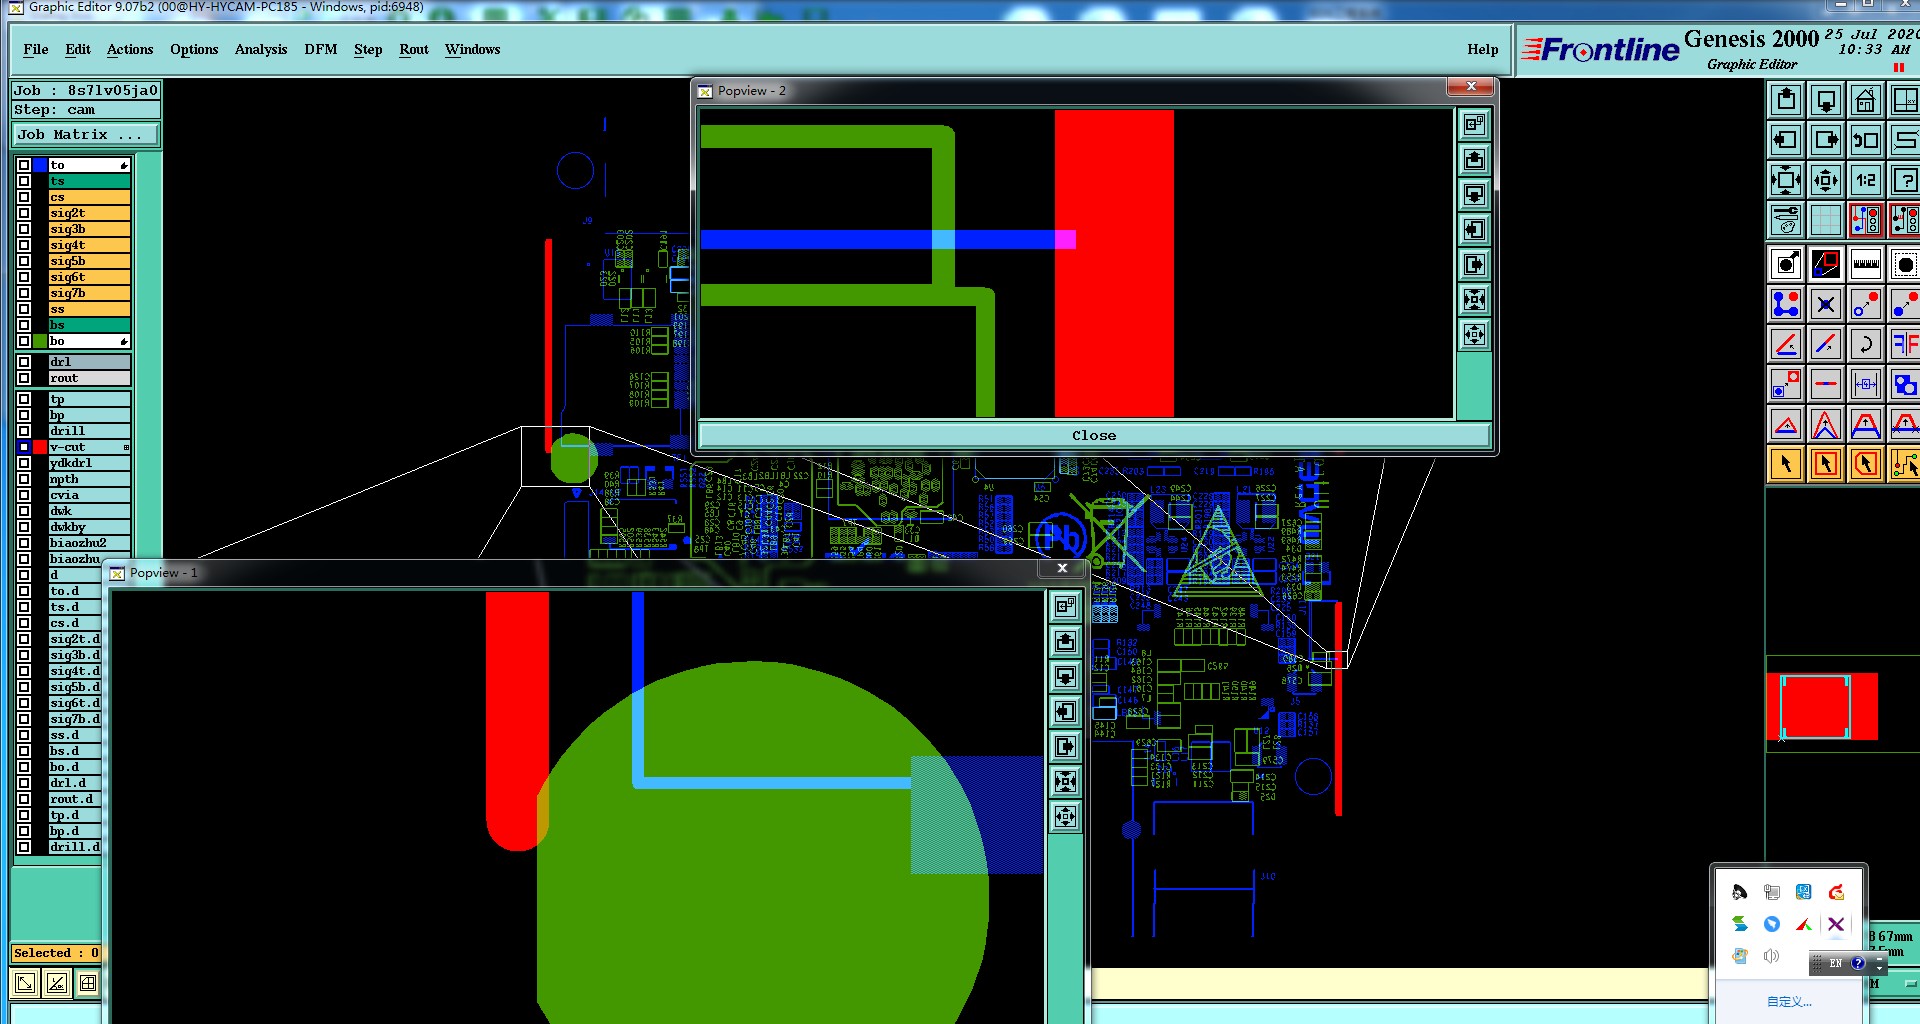The height and width of the screenshot is (1024, 1920).
Task: Click the small red triangle over blue line icon
Action: point(1786,425)
